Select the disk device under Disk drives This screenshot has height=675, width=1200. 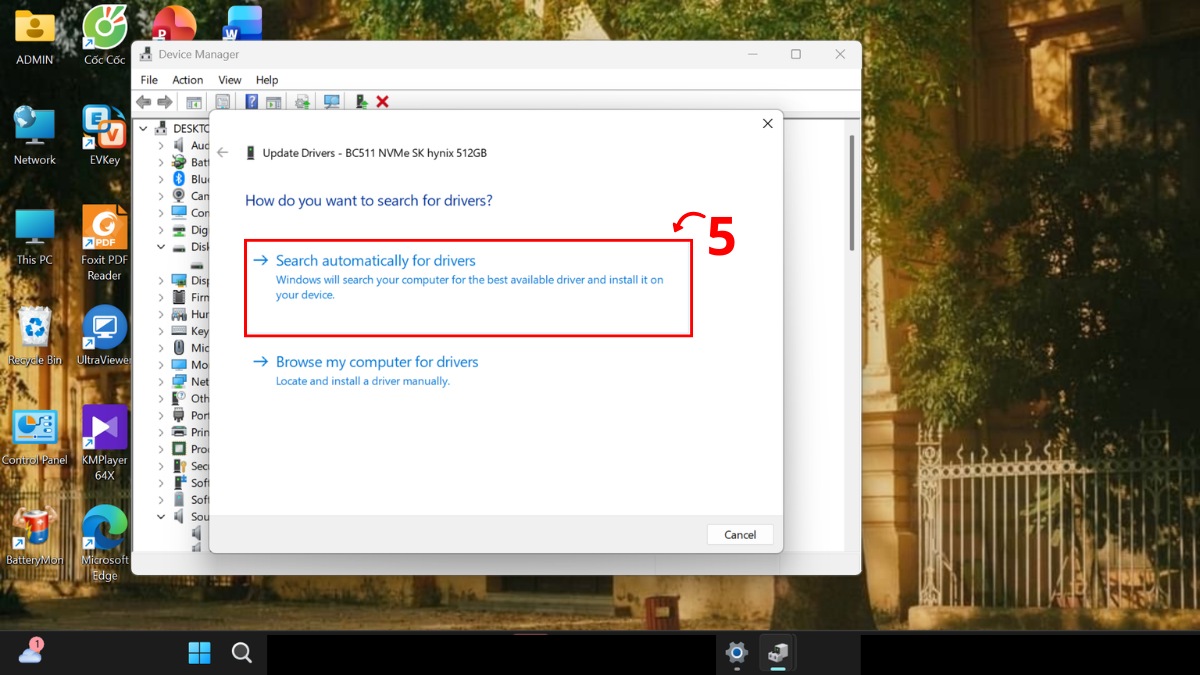click(197, 264)
